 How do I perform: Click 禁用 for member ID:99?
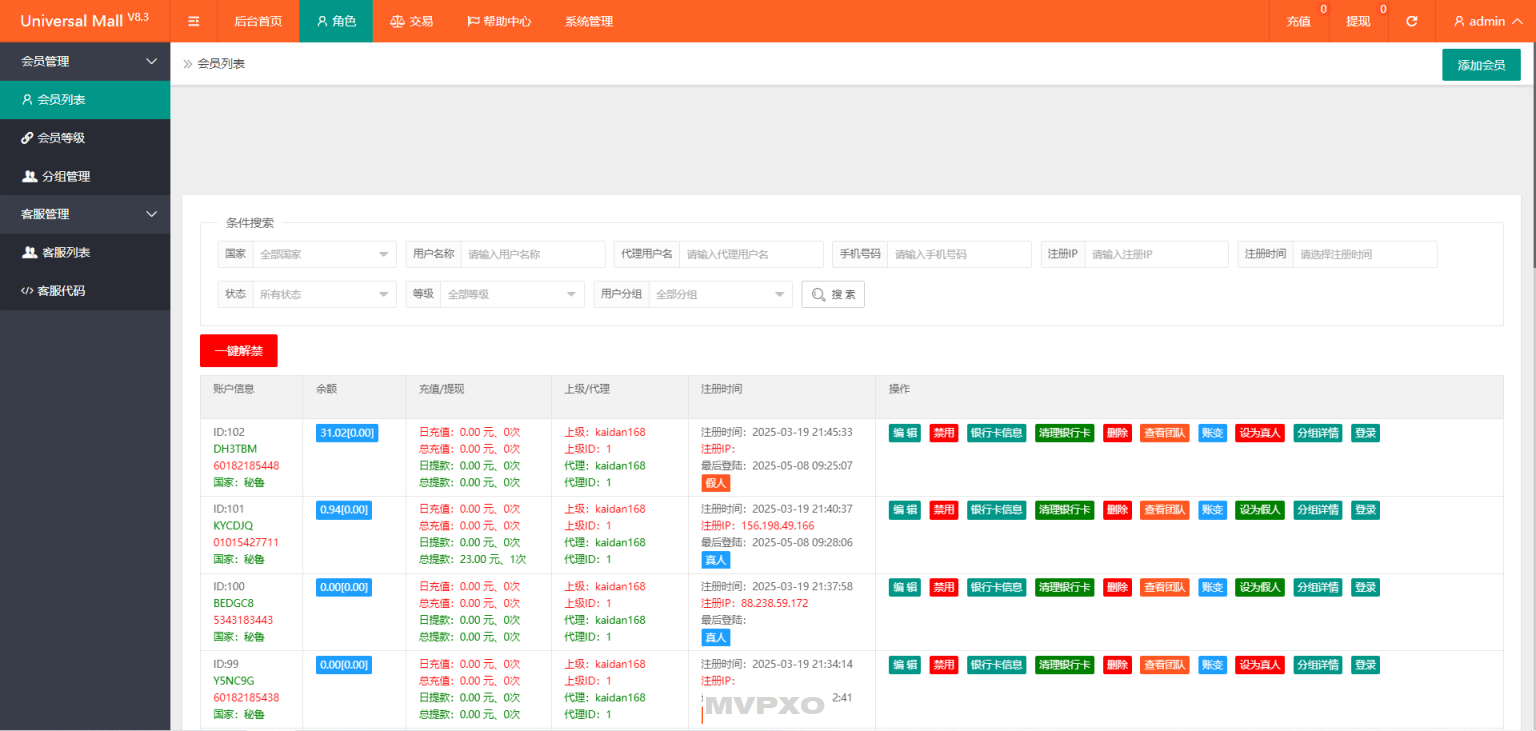[x=944, y=665]
